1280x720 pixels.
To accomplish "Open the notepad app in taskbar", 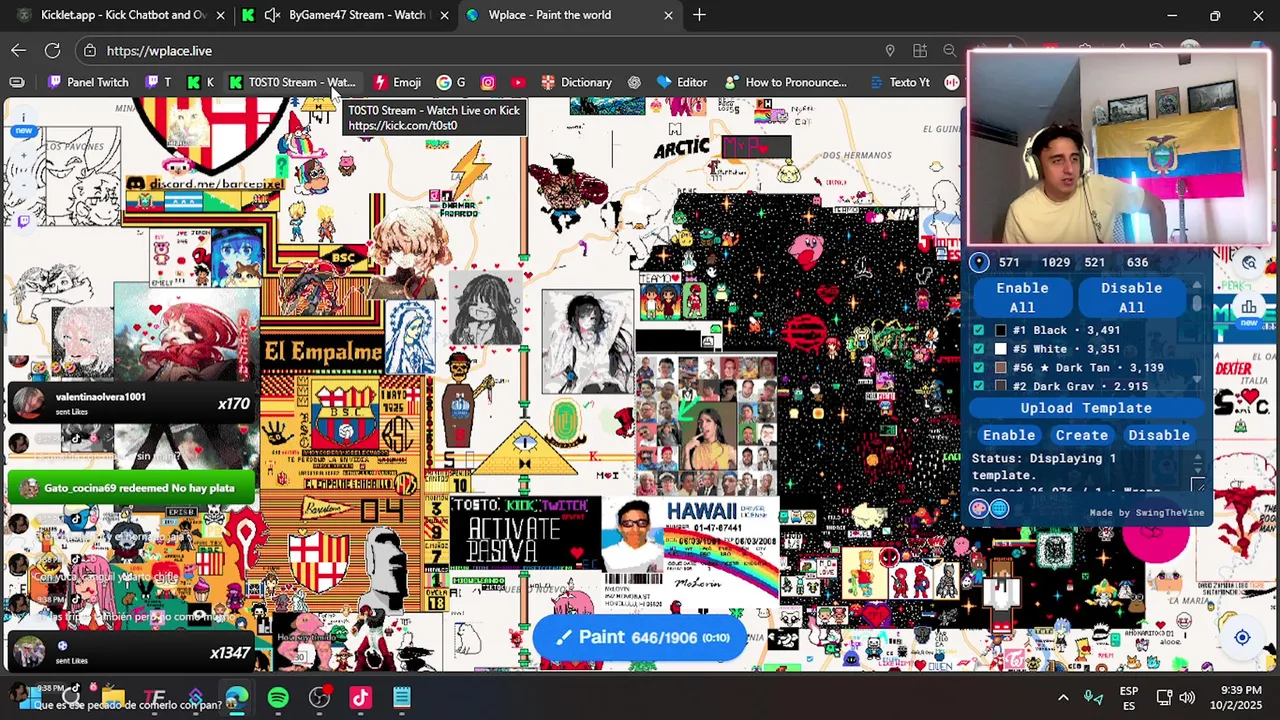I will point(401,697).
